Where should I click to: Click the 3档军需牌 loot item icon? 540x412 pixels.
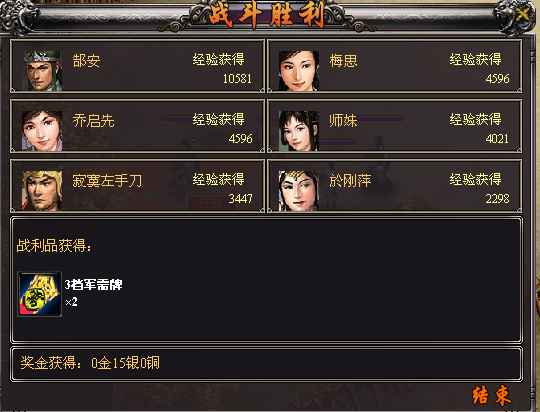[x=40, y=294]
